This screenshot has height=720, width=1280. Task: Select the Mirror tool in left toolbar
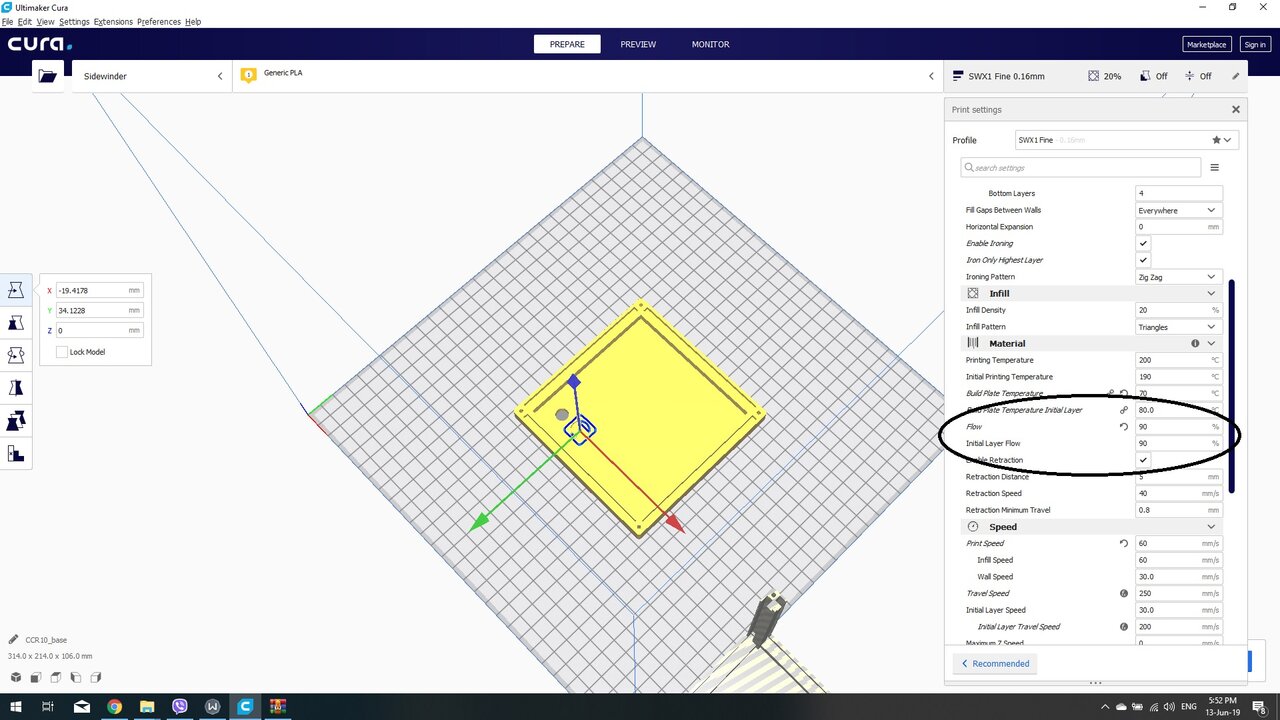16,389
